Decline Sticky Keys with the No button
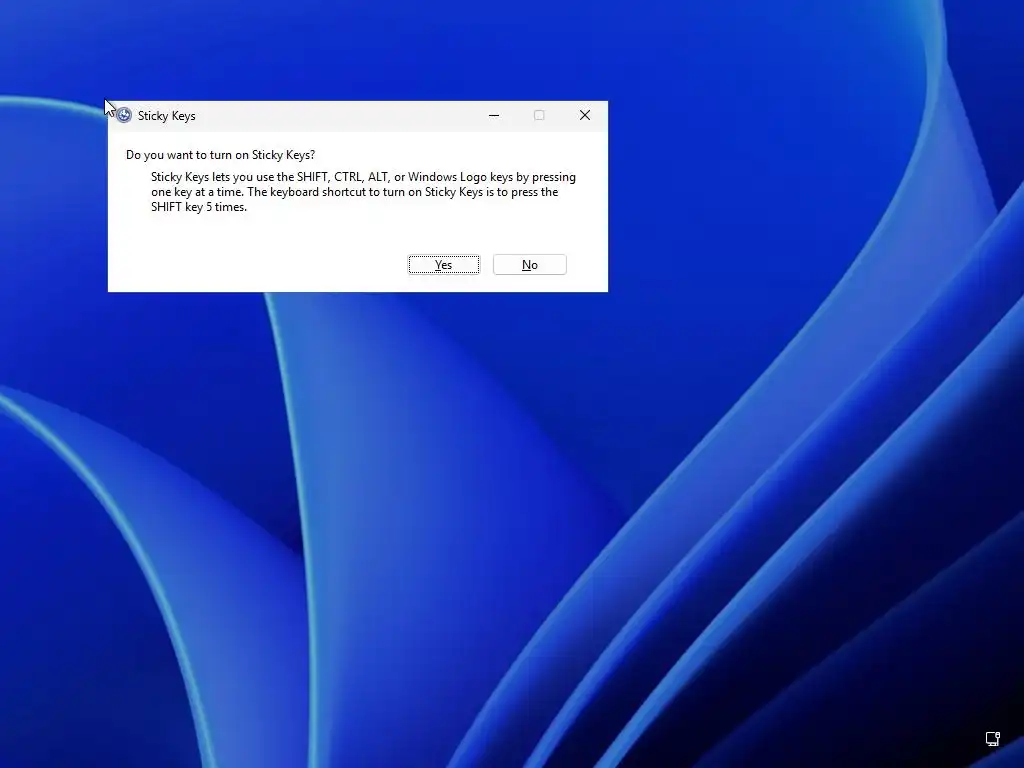This screenshot has width=1024, height=768. click(530, 264)
